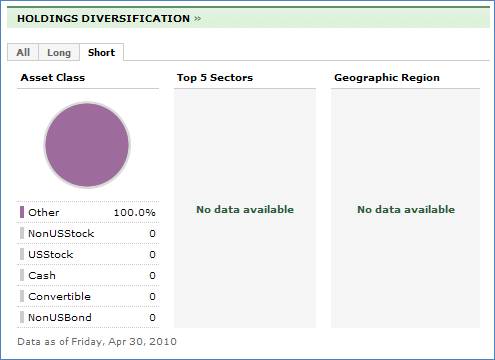Click the purple Other legend swatch

coord(22,212)
